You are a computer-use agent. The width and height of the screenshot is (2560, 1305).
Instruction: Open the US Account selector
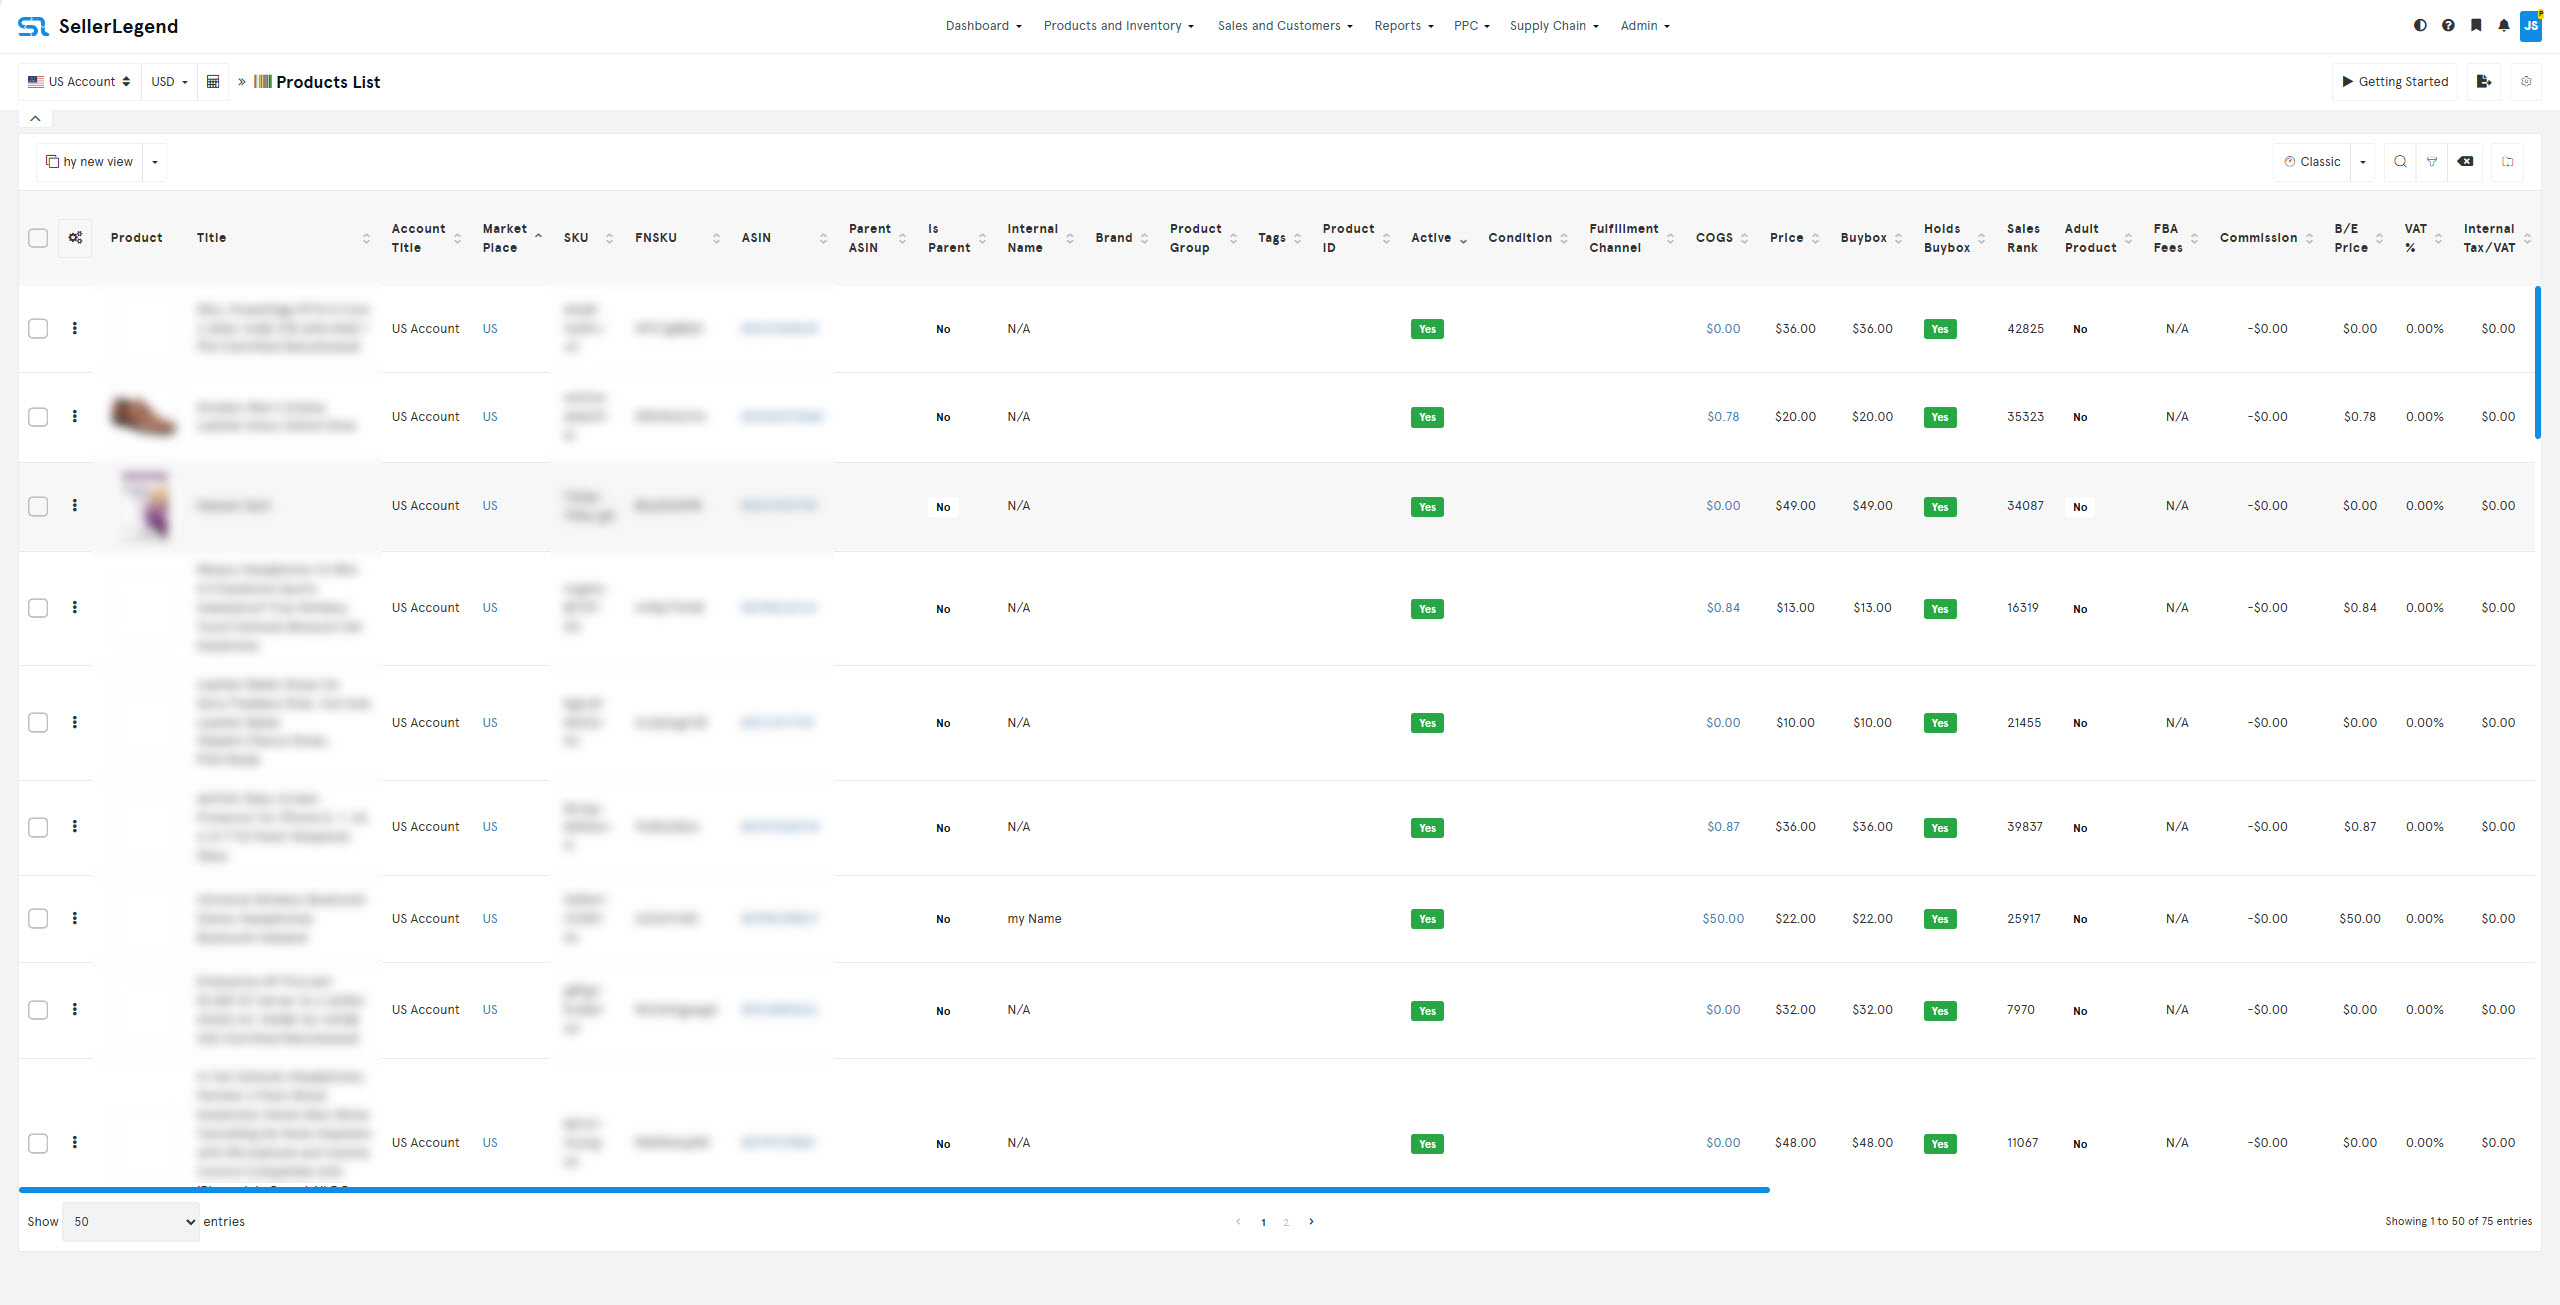79,82
